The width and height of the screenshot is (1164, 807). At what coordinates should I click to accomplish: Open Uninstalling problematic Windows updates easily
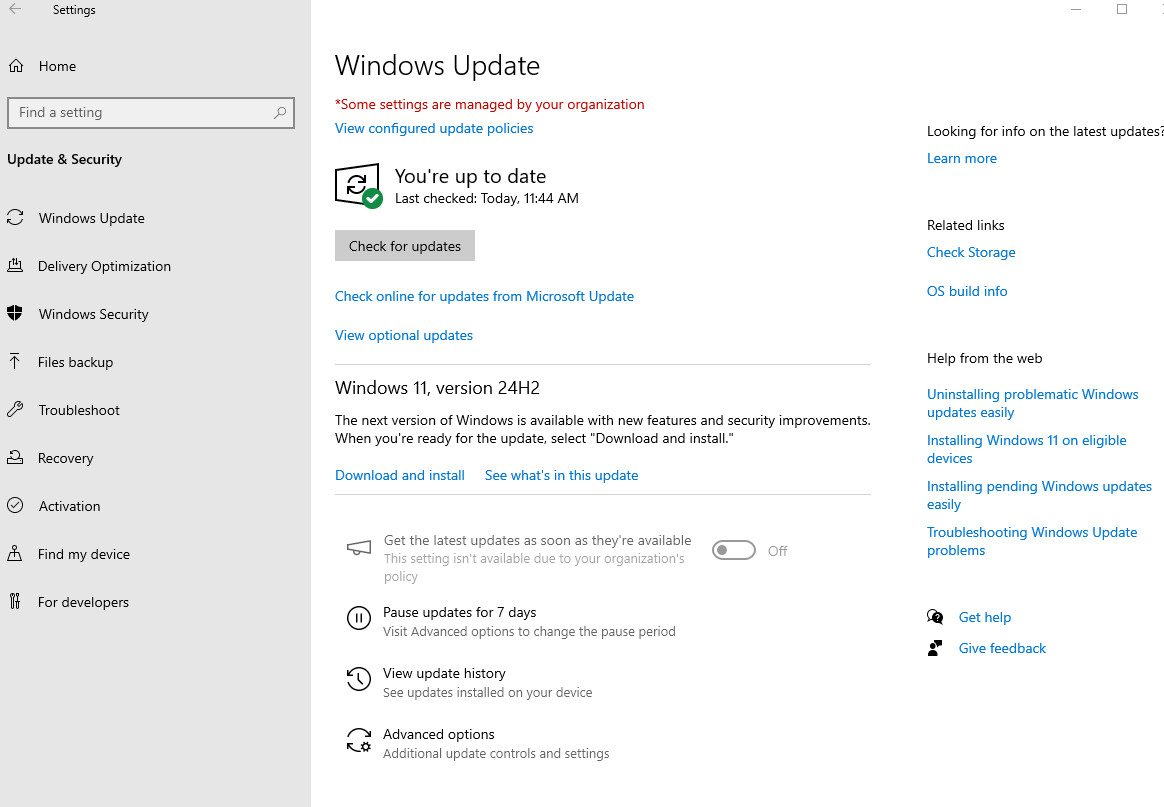(x=1032, y=403)
